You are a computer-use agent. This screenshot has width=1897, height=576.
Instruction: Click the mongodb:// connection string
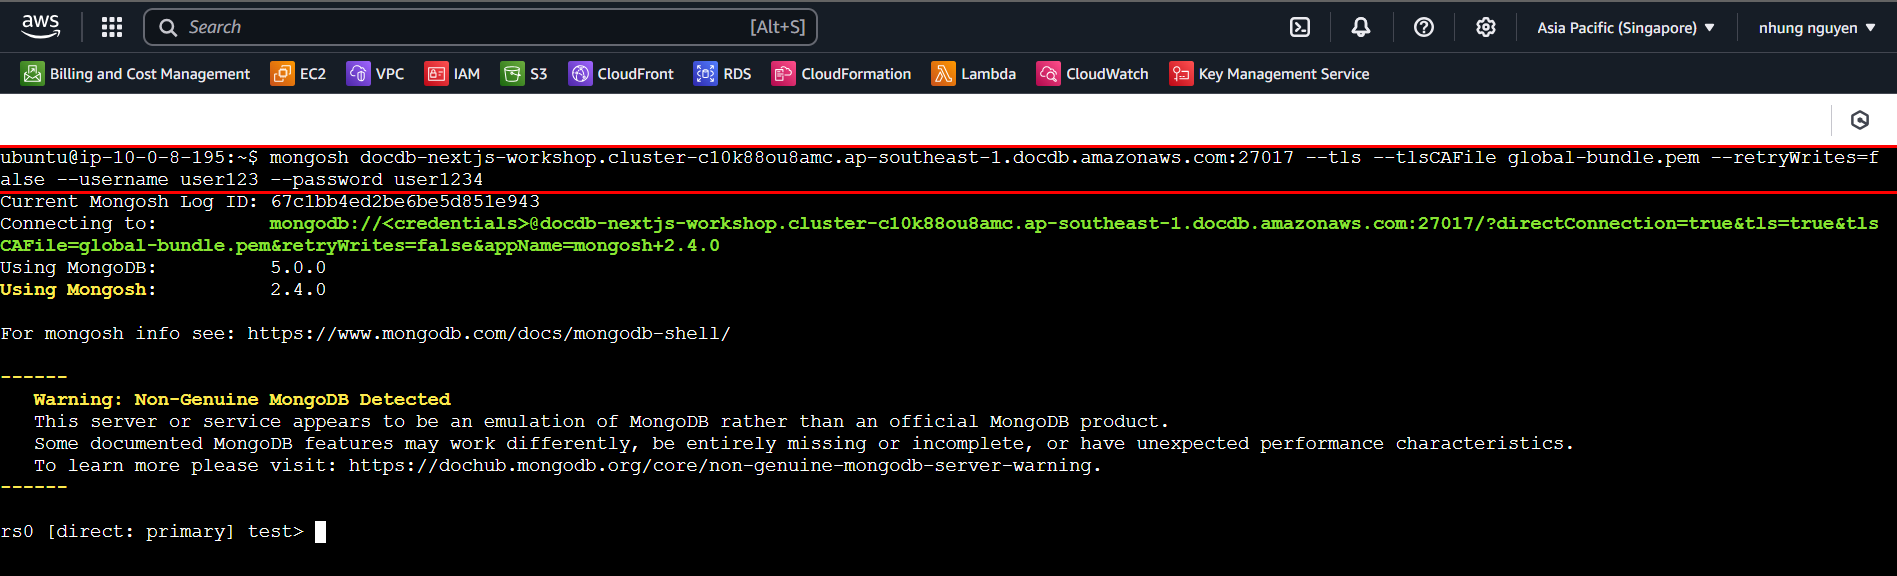pyautogui.click(x=939, y=235)
